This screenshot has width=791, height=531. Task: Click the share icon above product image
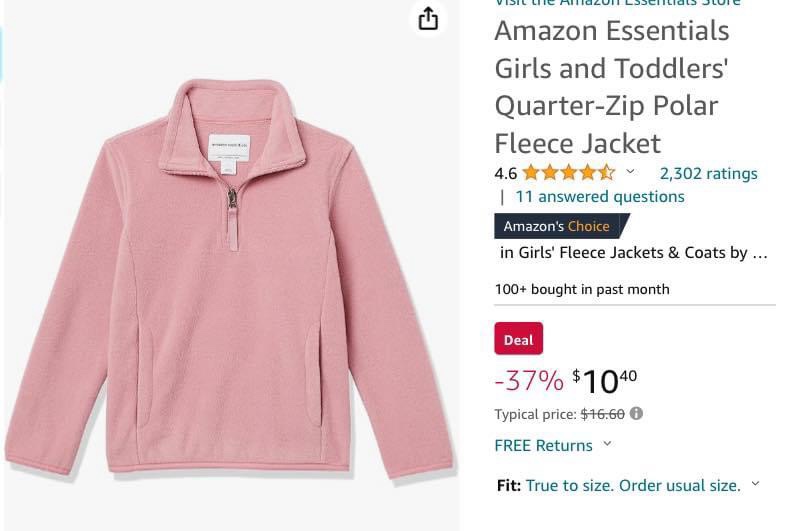pyautogui.click(x=428, y=19)
